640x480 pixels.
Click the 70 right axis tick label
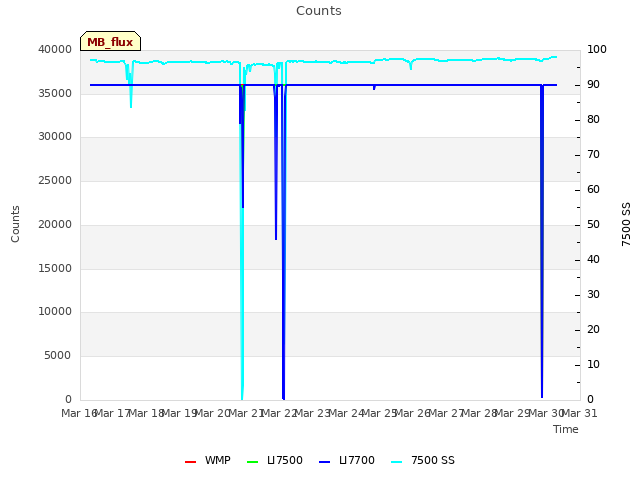(593, 154)
